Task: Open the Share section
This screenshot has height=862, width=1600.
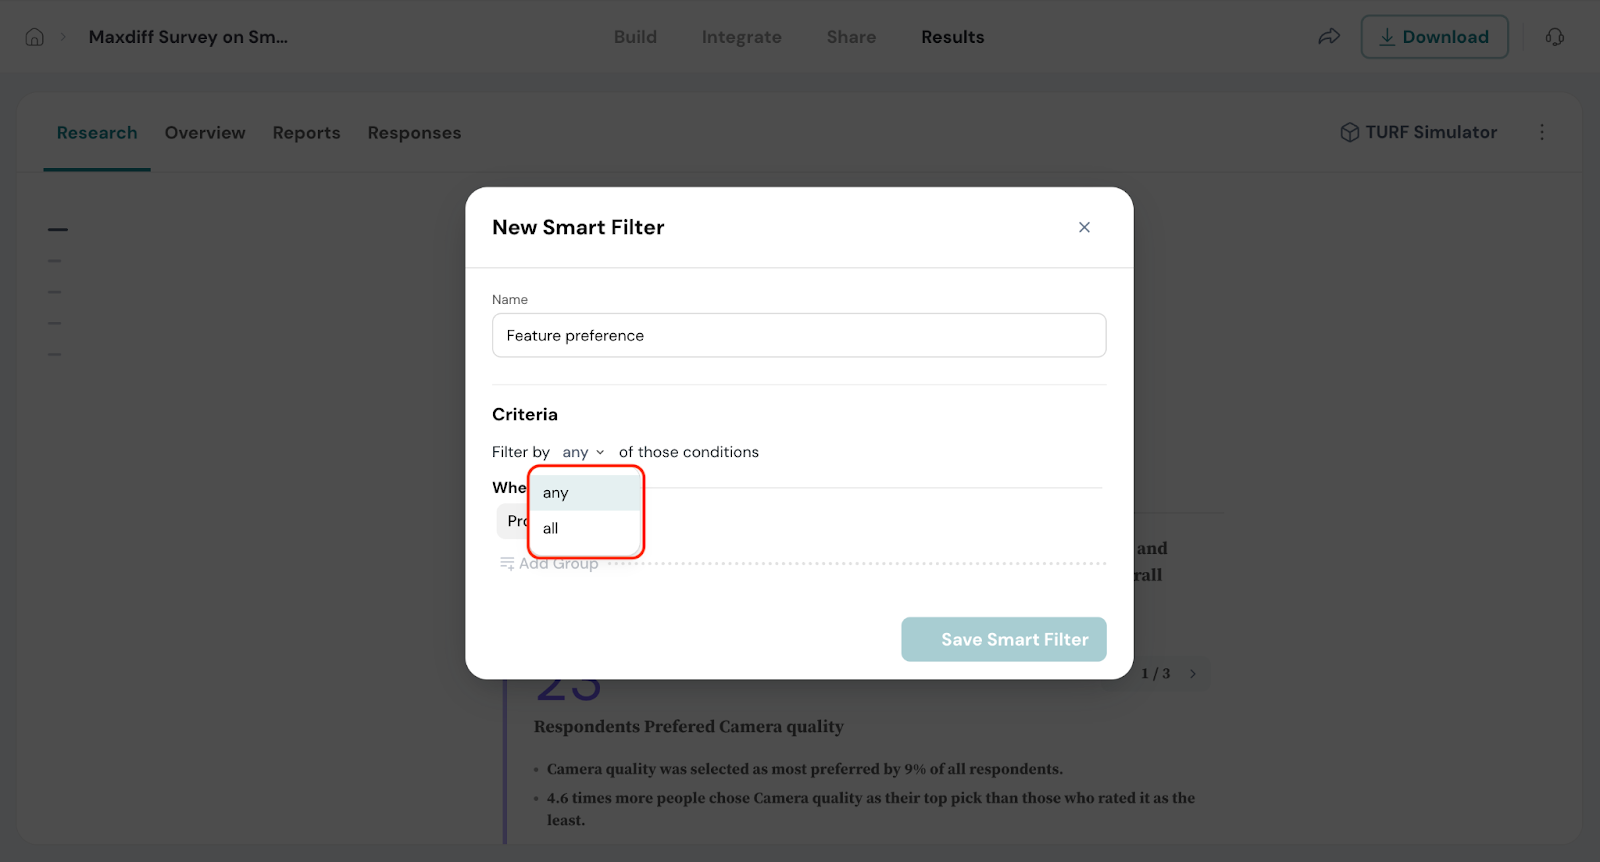Action: tap(851, 37)
